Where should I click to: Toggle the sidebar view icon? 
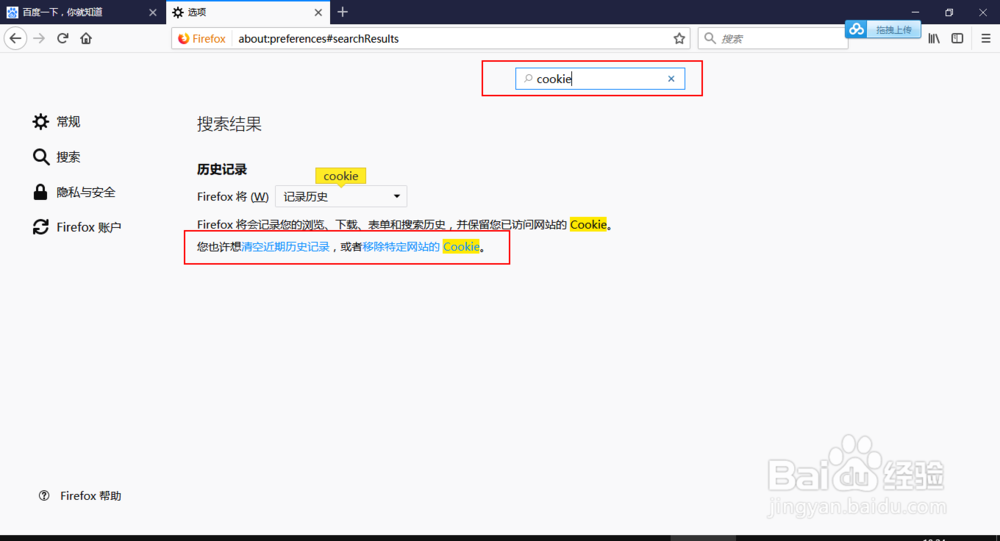(957, 38)
